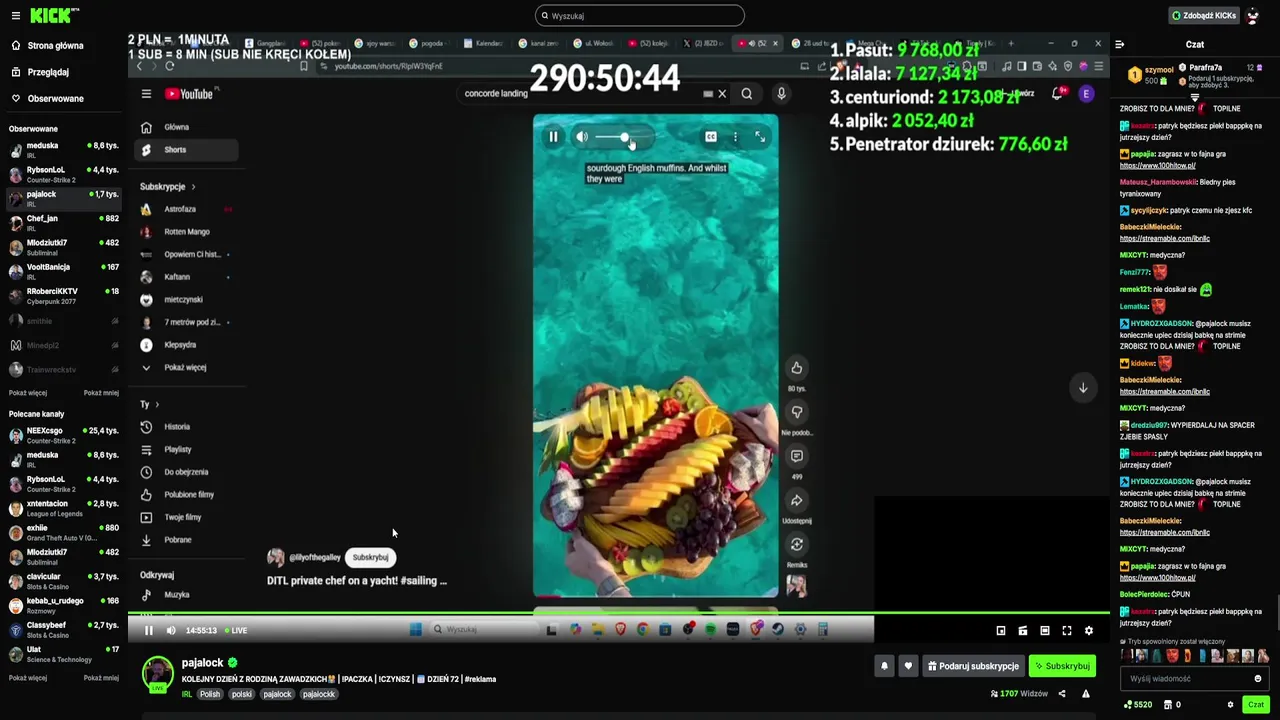Open chat emoji picker
The height and width of the screenshot is (720, 1280).
(1258, 679)
